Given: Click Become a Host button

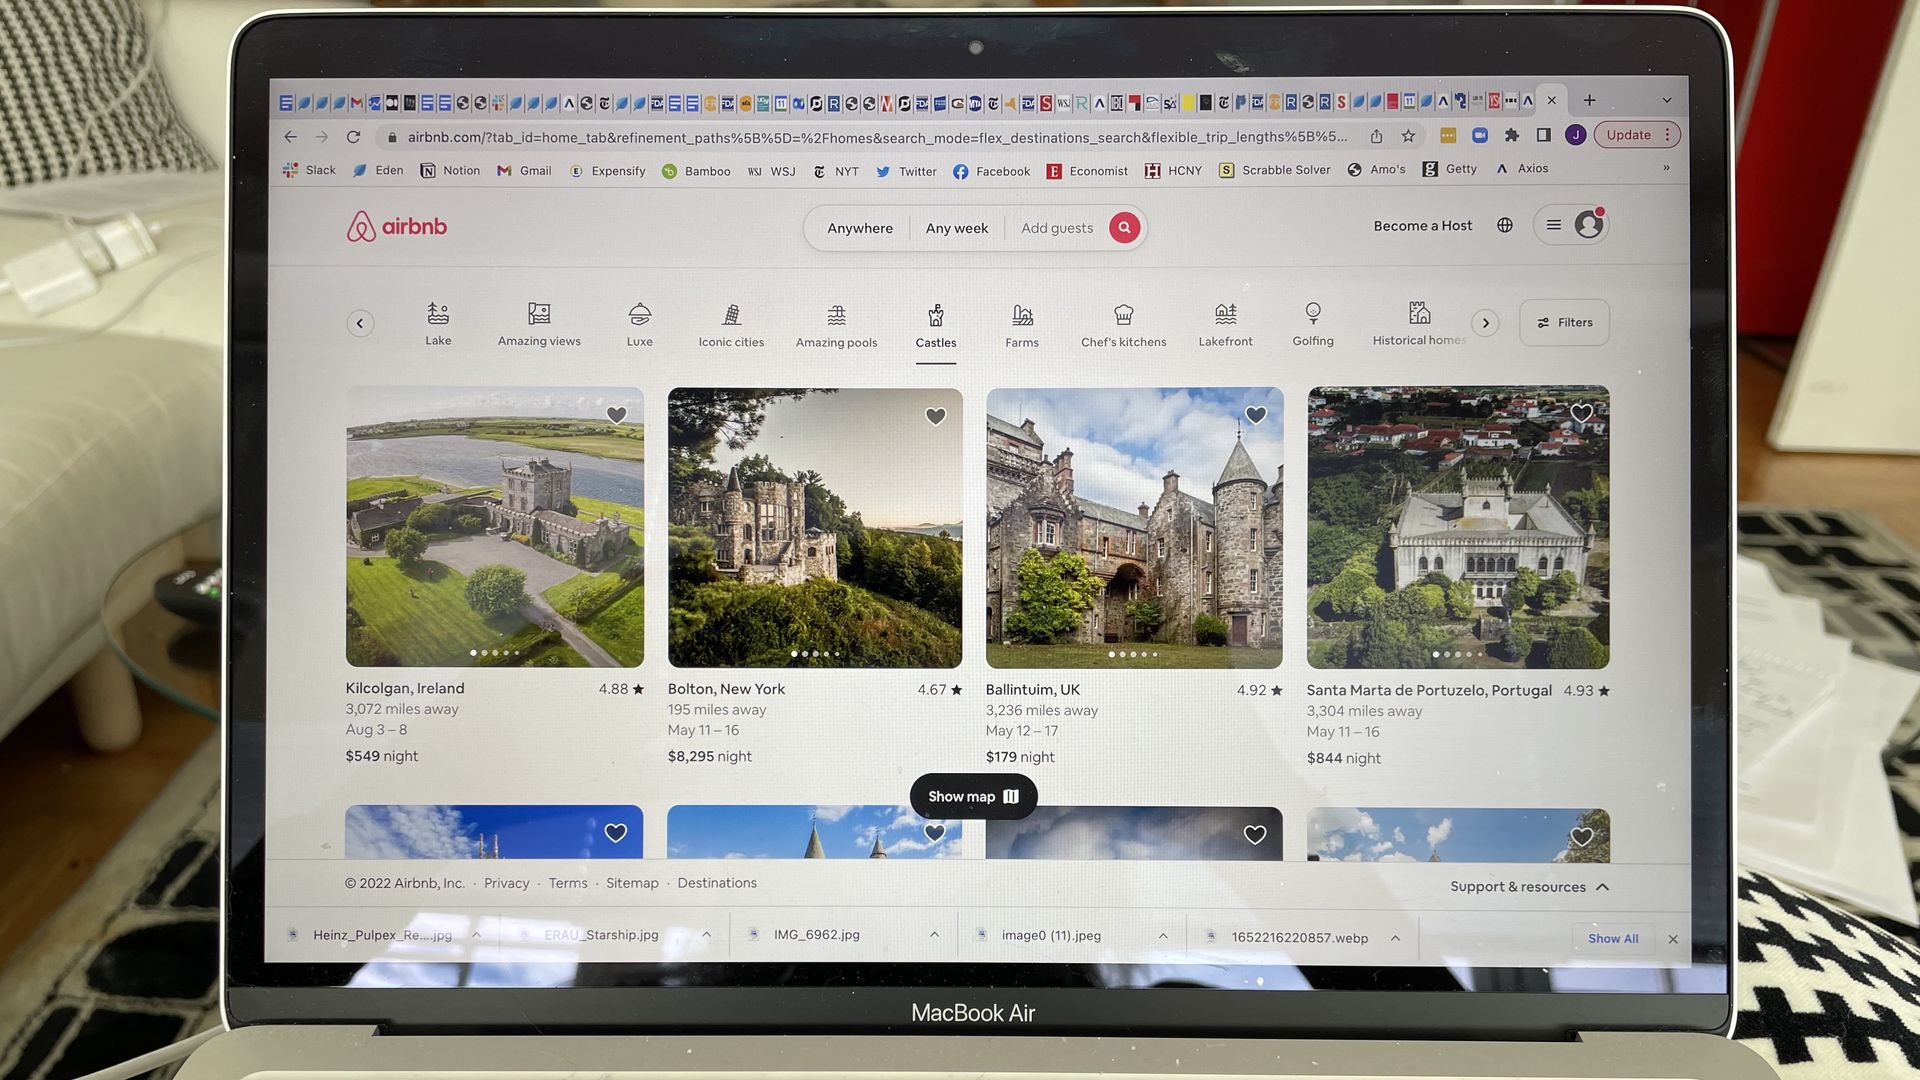Looking at the screenshot, I should tap(1424, 225).
